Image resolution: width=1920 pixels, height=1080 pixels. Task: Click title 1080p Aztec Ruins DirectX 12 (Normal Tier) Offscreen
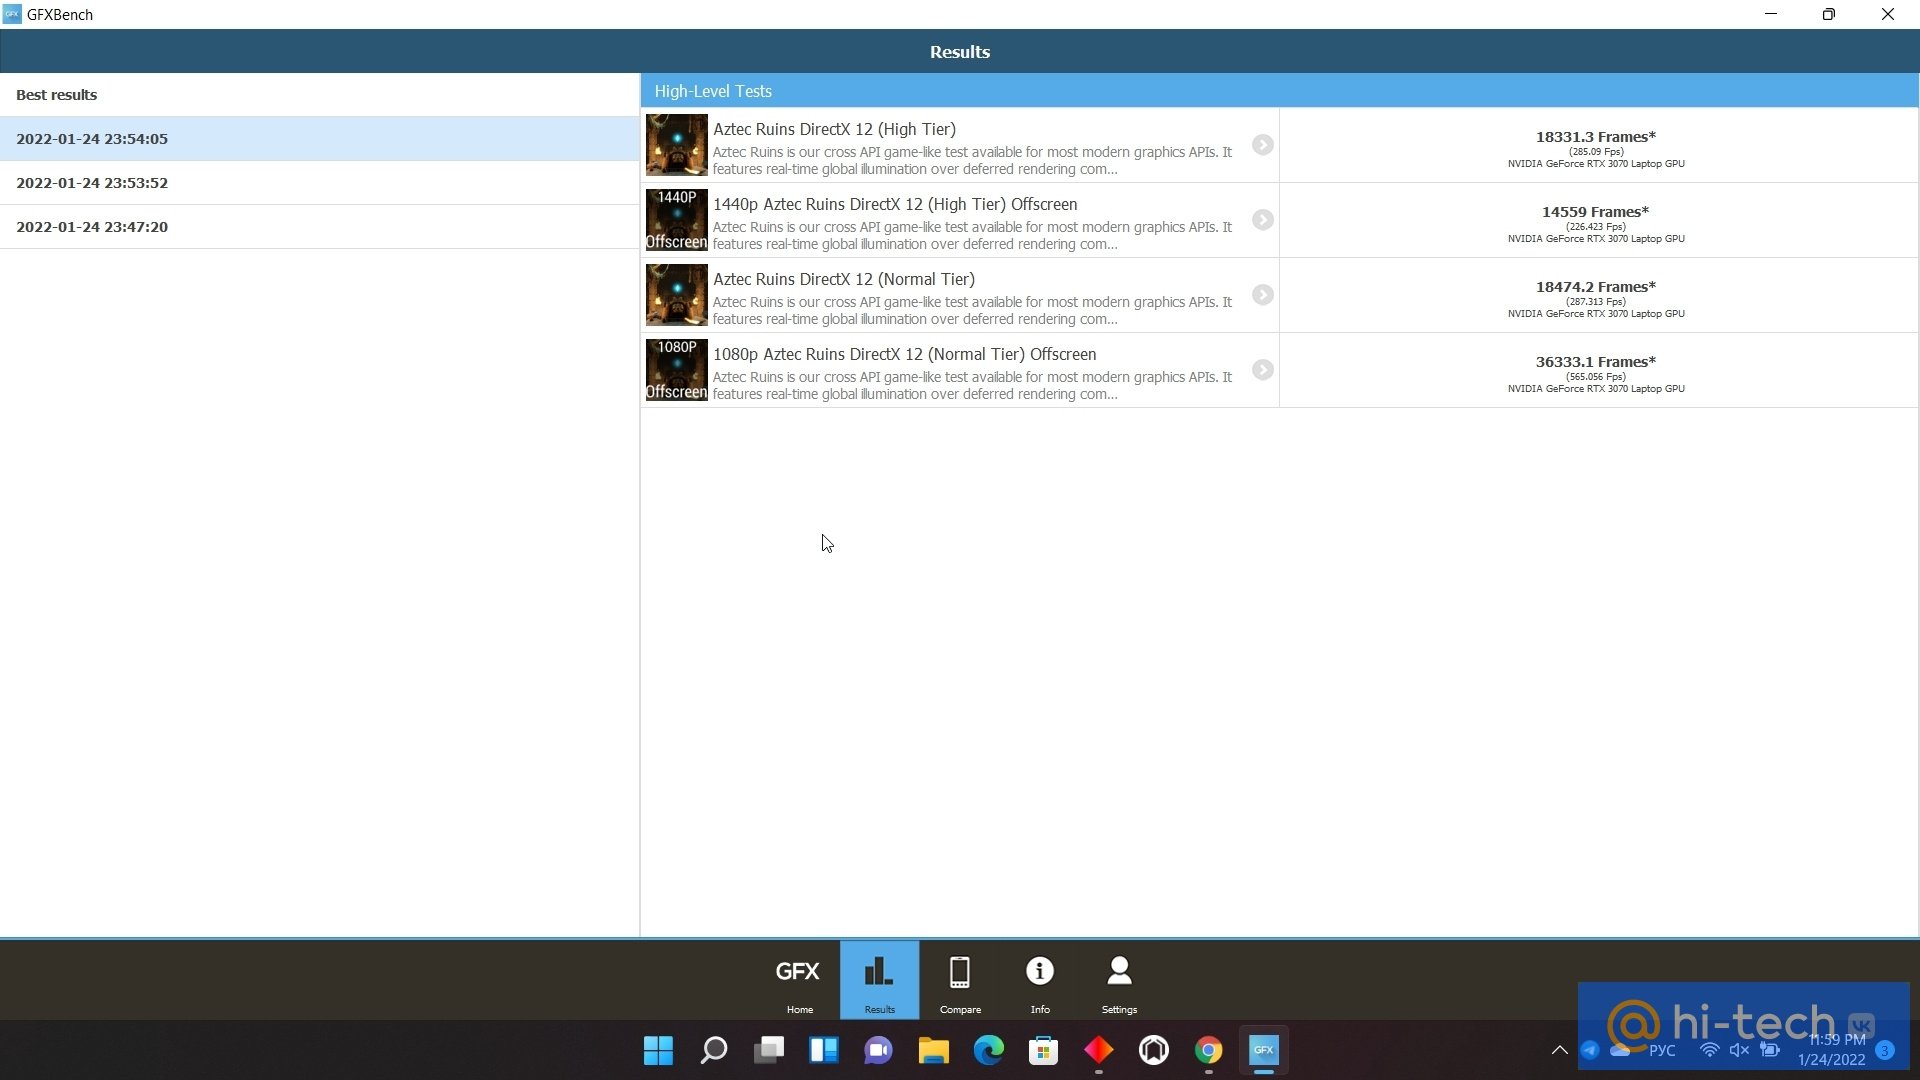(x=904, y=354)
